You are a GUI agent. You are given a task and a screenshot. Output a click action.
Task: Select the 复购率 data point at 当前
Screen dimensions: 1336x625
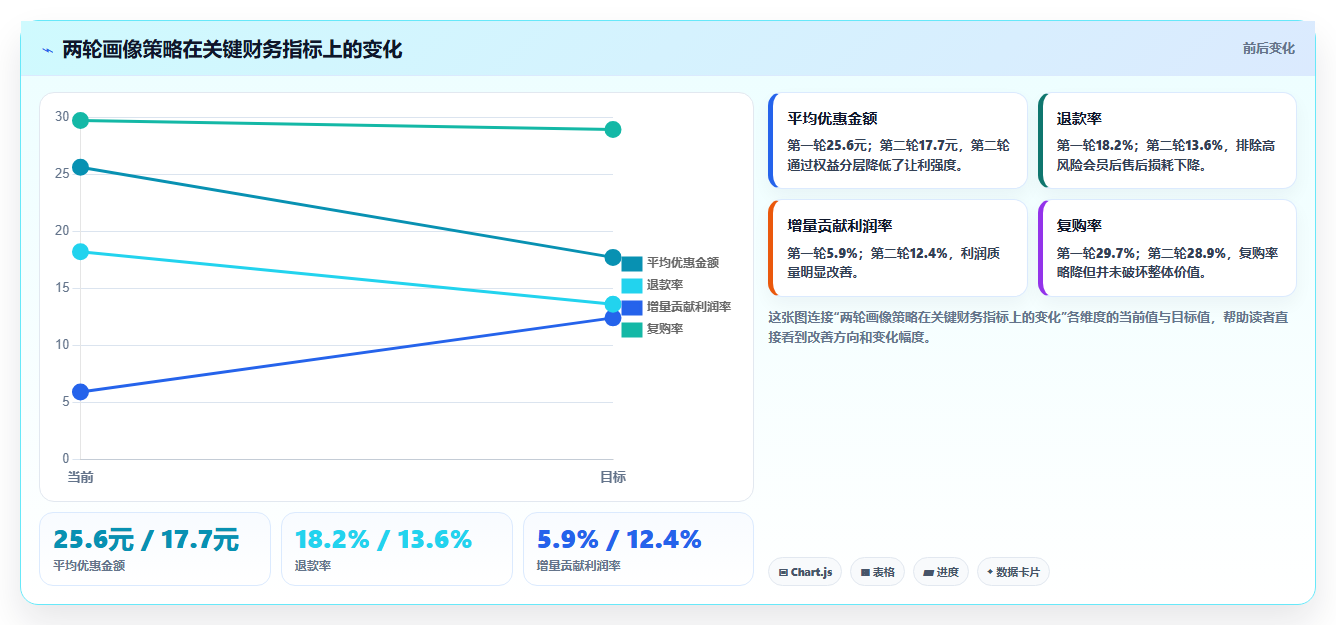click(x=81, y=120)
